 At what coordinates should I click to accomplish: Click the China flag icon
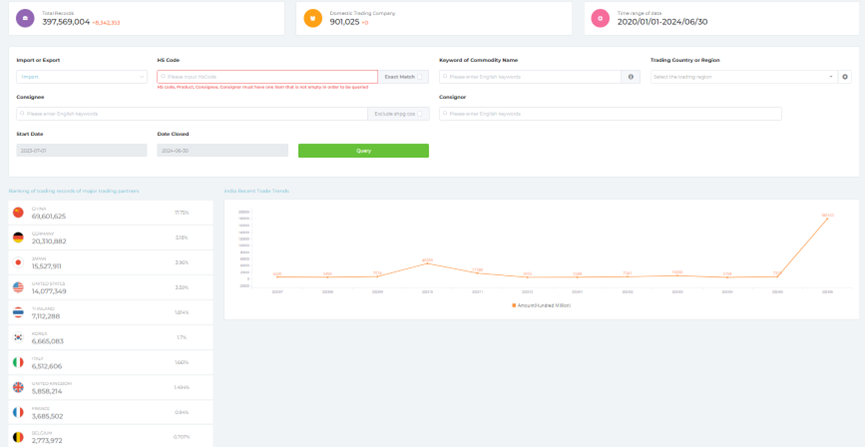click(x=18, y=212)
